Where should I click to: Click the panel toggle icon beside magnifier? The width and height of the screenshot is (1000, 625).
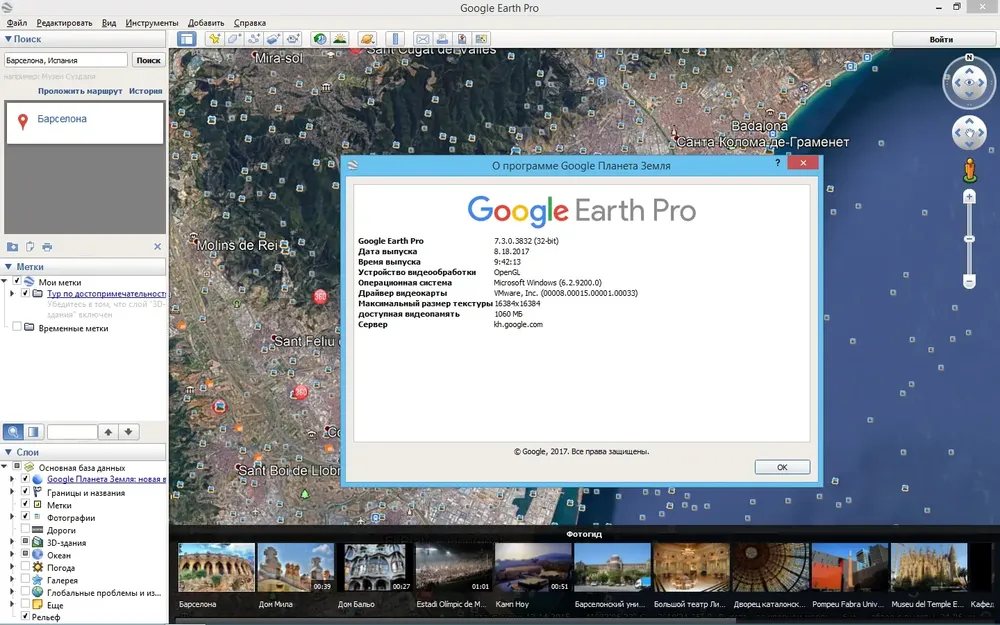[x=33, y=432]
